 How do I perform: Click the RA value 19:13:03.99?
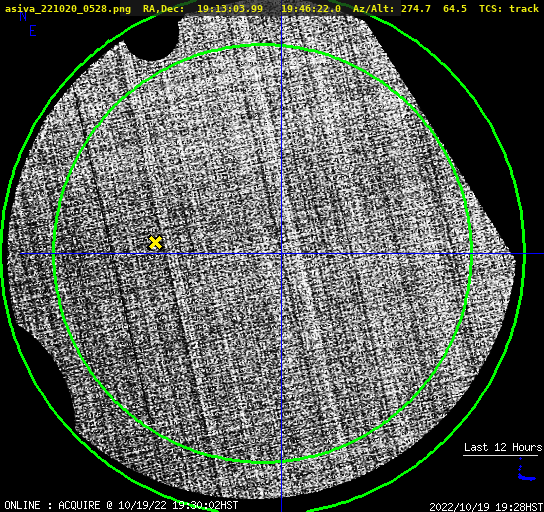coord(230,9)
